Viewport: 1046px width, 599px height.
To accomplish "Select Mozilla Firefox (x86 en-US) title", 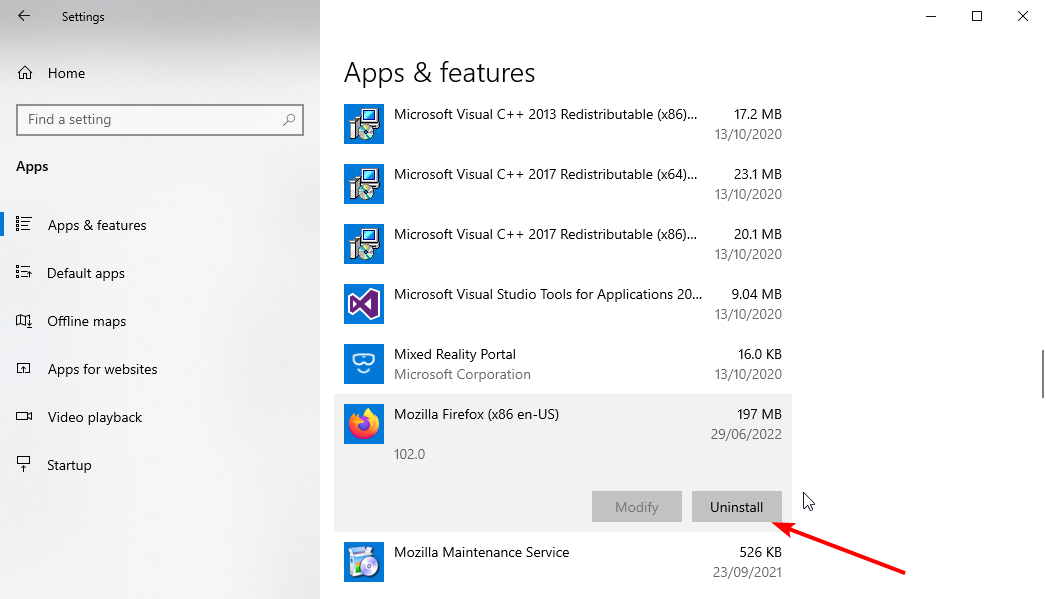I will pos(476,414).
